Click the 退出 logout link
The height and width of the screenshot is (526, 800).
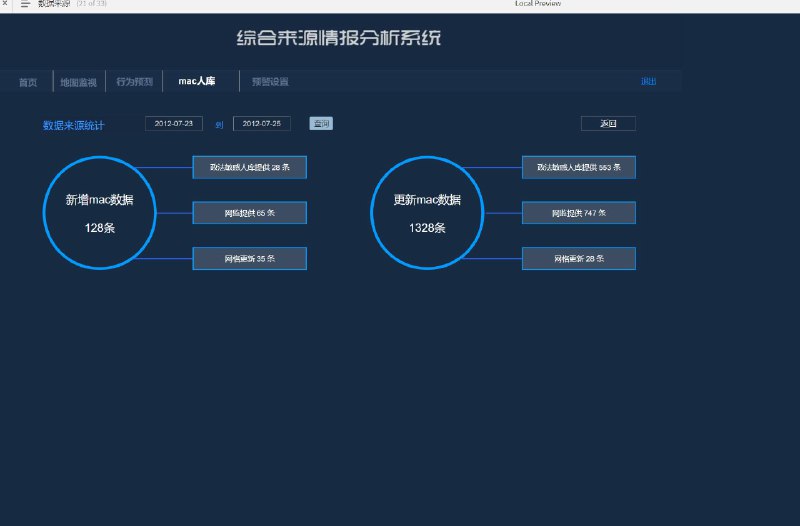click(648, 82)
